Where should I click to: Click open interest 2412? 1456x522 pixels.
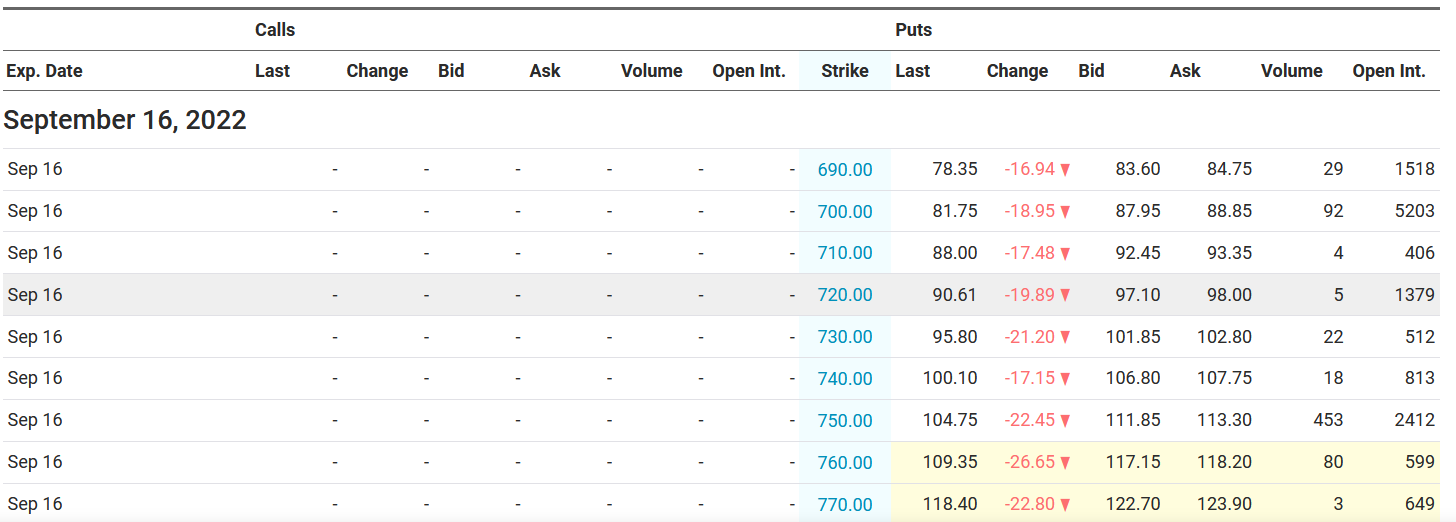click(1415, 420)
